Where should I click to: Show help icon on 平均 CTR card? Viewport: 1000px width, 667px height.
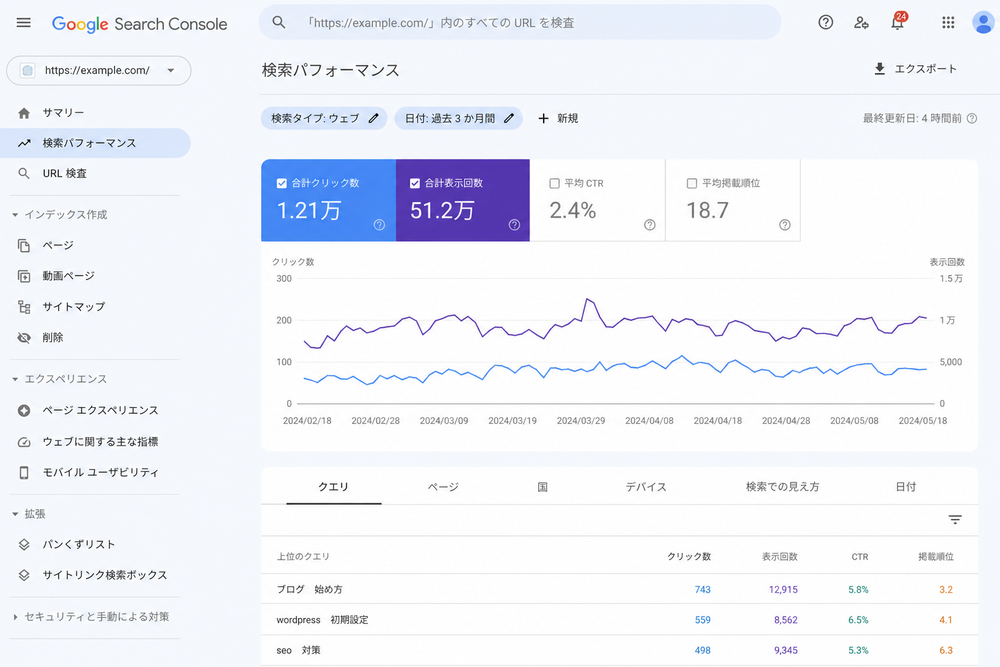[650, 224]
